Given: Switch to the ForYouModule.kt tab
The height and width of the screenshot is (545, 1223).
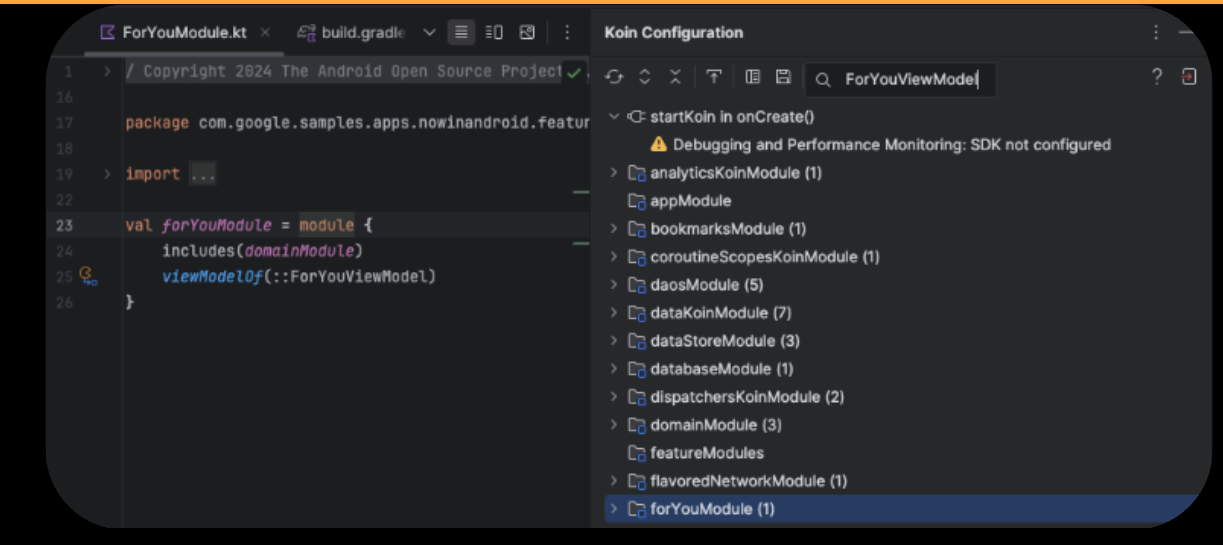Looking at the screenshot, I should coord(185,33).
